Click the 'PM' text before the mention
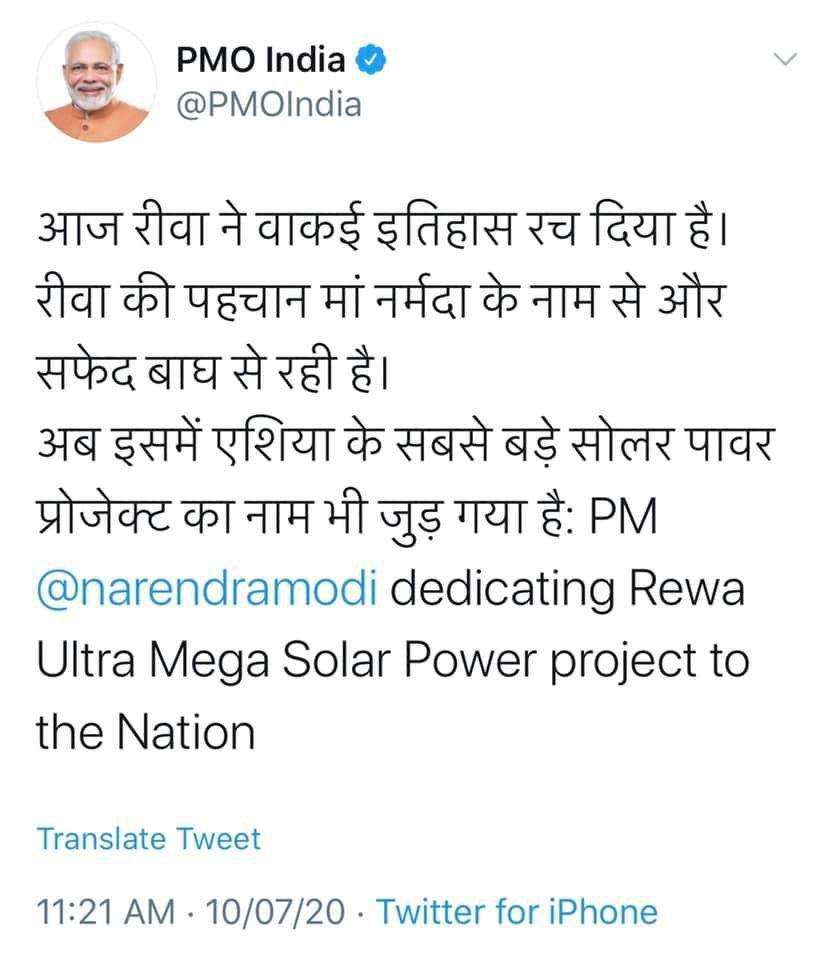Viewport: 824px width, 960px height. (x=623, y=516)
